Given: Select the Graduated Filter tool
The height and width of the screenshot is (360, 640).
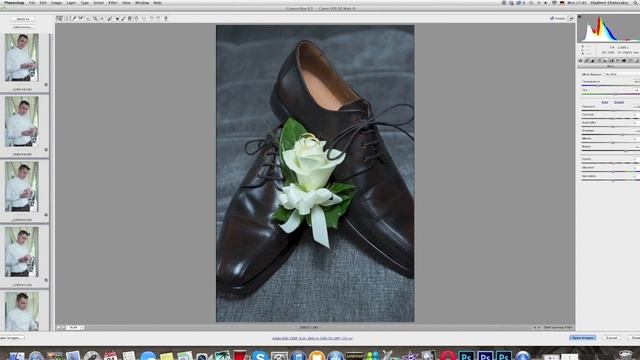Looking at the screenshot, I should [x=130, y=18].
